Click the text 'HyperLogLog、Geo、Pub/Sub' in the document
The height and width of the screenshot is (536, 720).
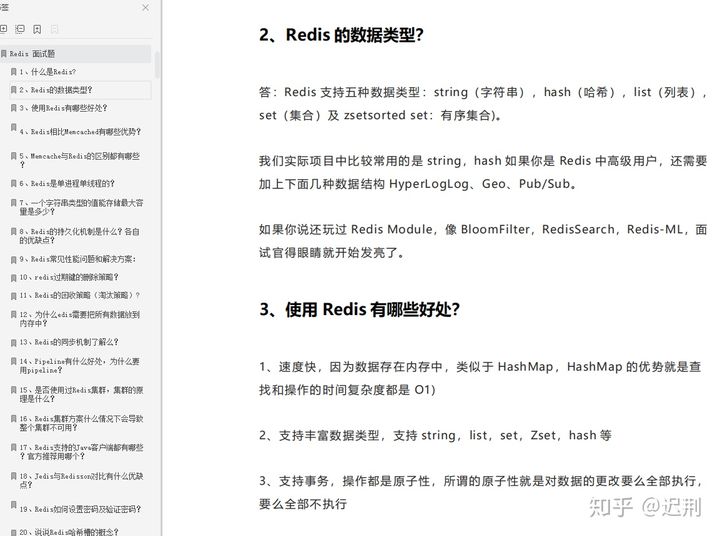tap(479, 184)
